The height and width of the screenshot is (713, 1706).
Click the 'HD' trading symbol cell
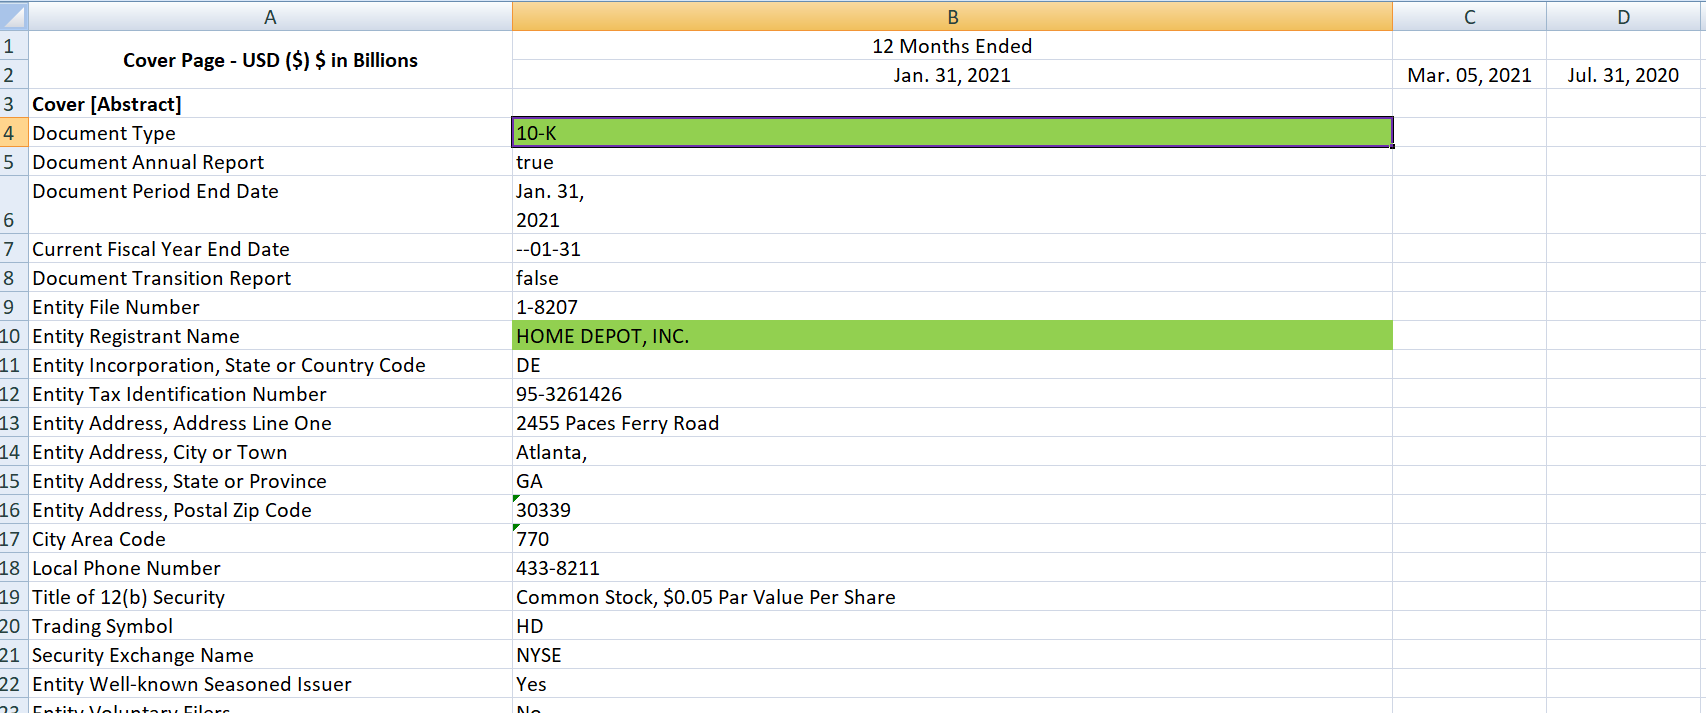pyautogui.click(x=952, y=626)
